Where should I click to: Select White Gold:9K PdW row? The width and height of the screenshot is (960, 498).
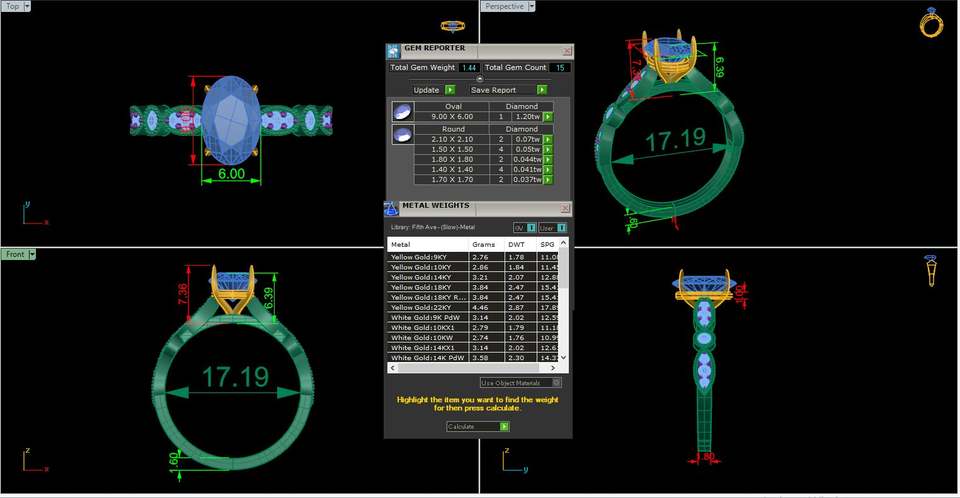point(473,318)
